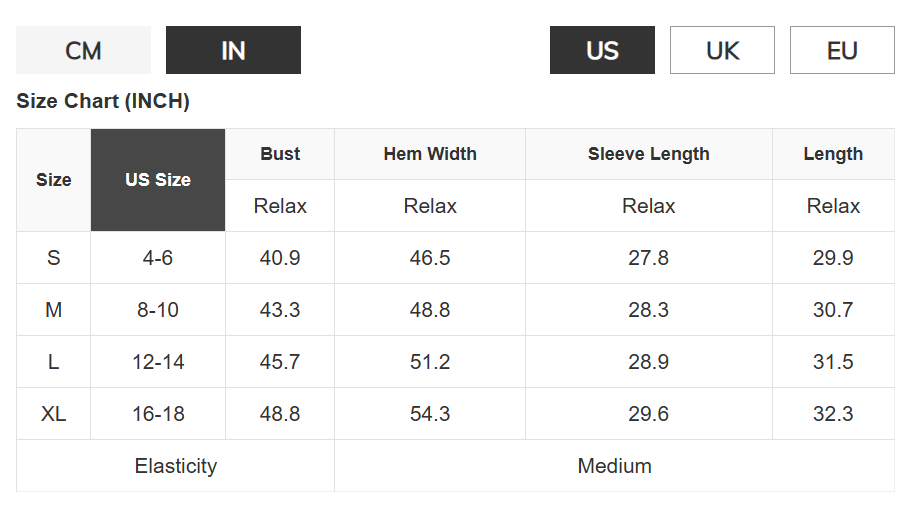This screenshot has height=512, width=919.
Task: Click the 4-6 US size cell
Action: (x=158, y=258)
